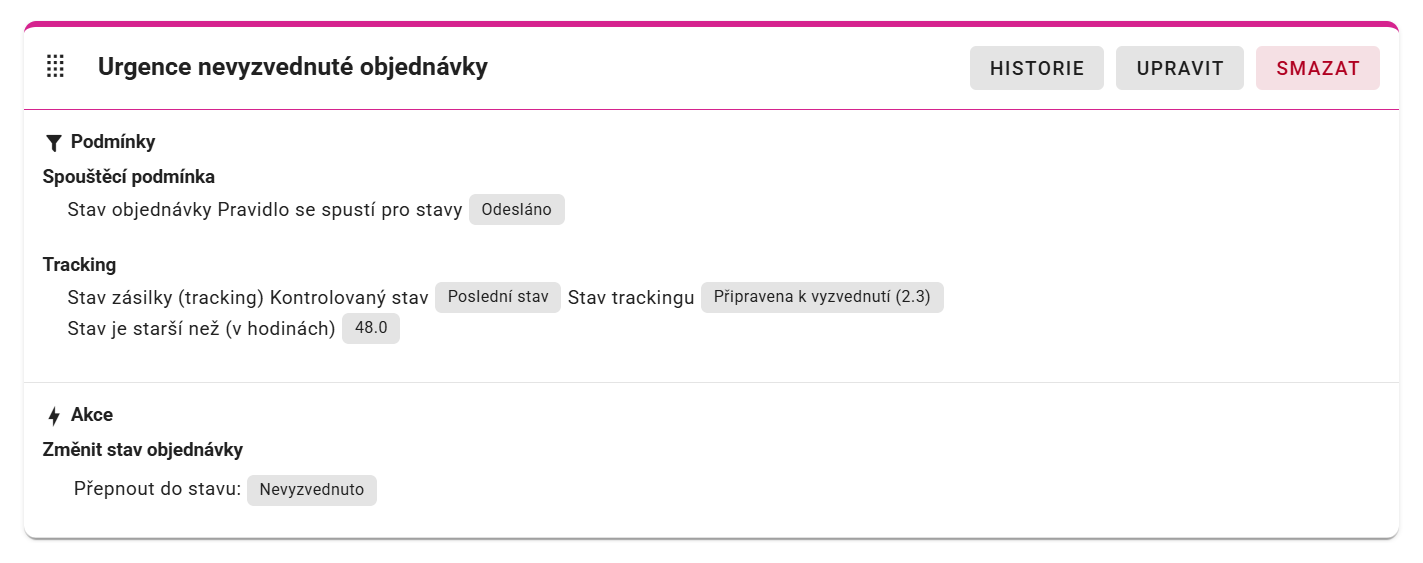Click the filter funnel icon beside Podmínky
1423x563 pixels.
click(x=54, y=143)
